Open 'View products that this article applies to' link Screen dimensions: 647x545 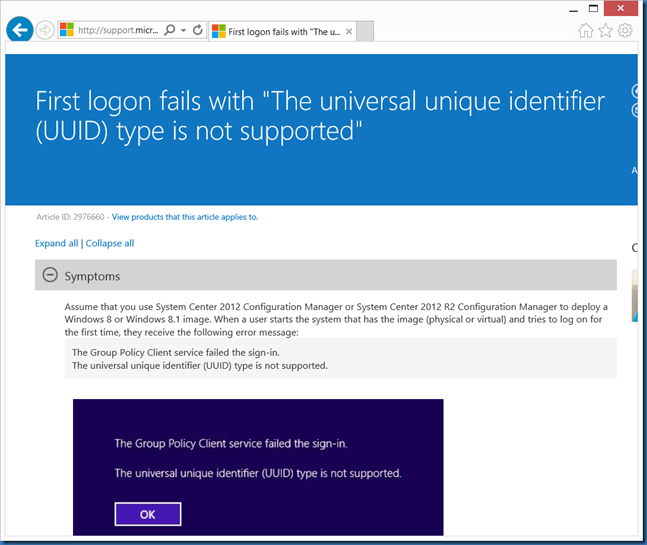coord(185,217)
